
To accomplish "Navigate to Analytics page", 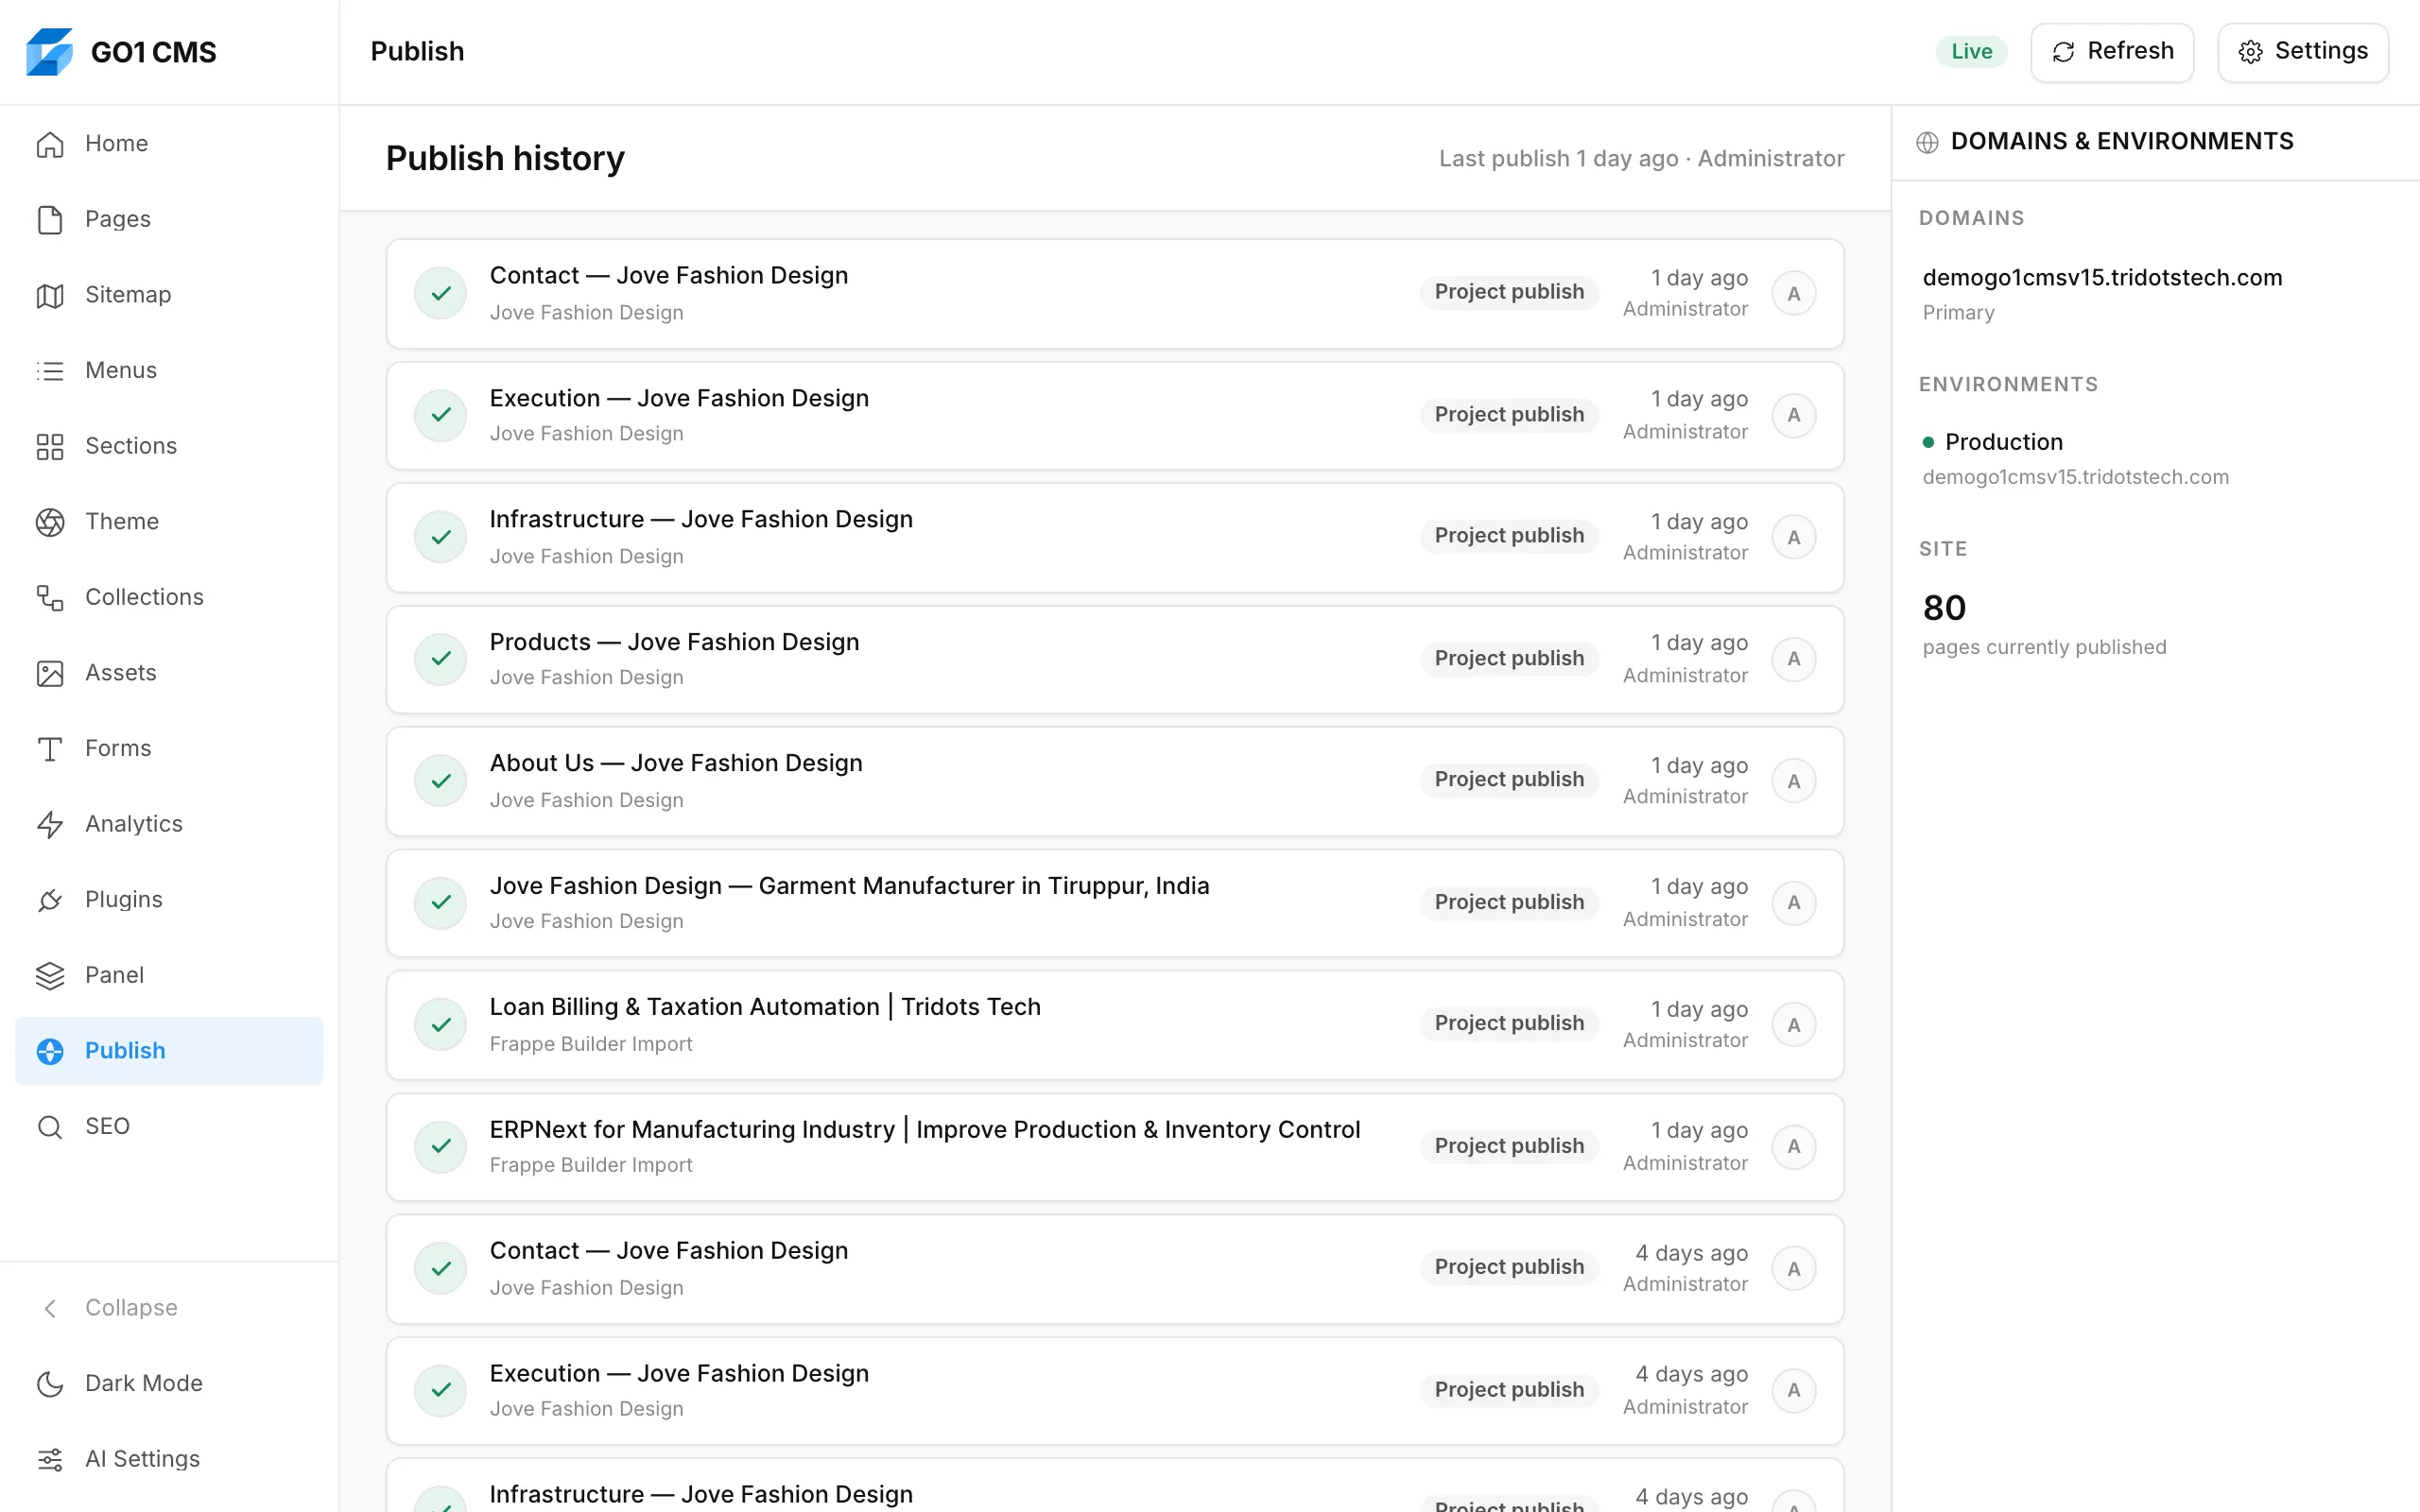I will click(169, 824).
